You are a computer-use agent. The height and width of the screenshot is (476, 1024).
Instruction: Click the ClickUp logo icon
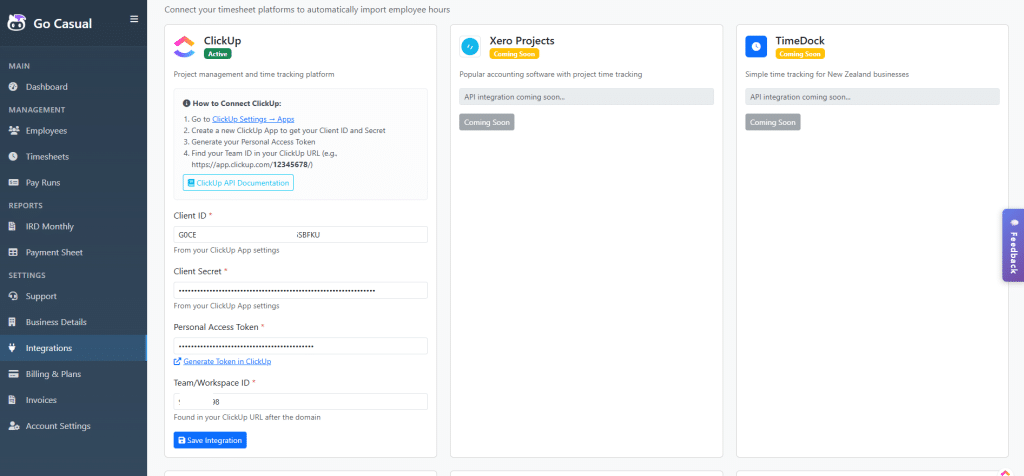185,46
